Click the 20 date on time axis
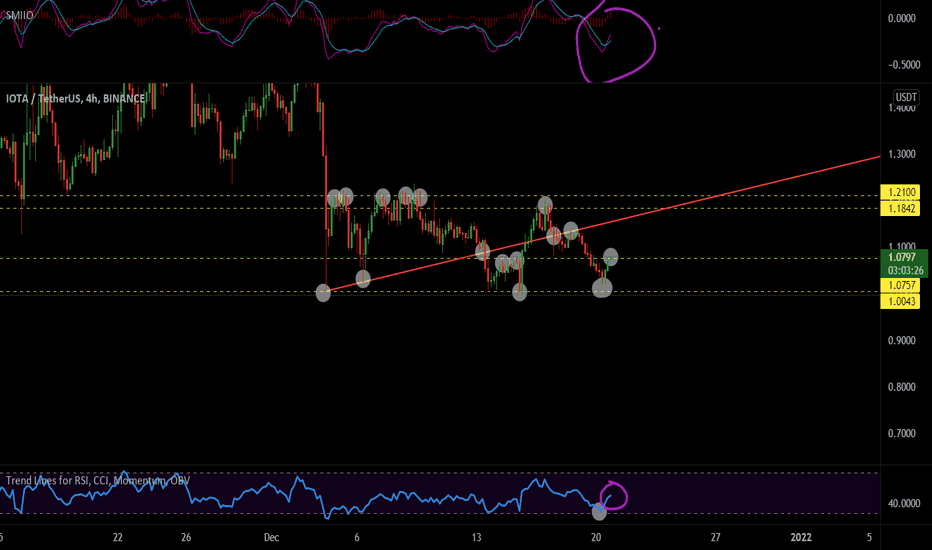Image resolution: width=932 pixels, height=550 pixels. [596, 538]
